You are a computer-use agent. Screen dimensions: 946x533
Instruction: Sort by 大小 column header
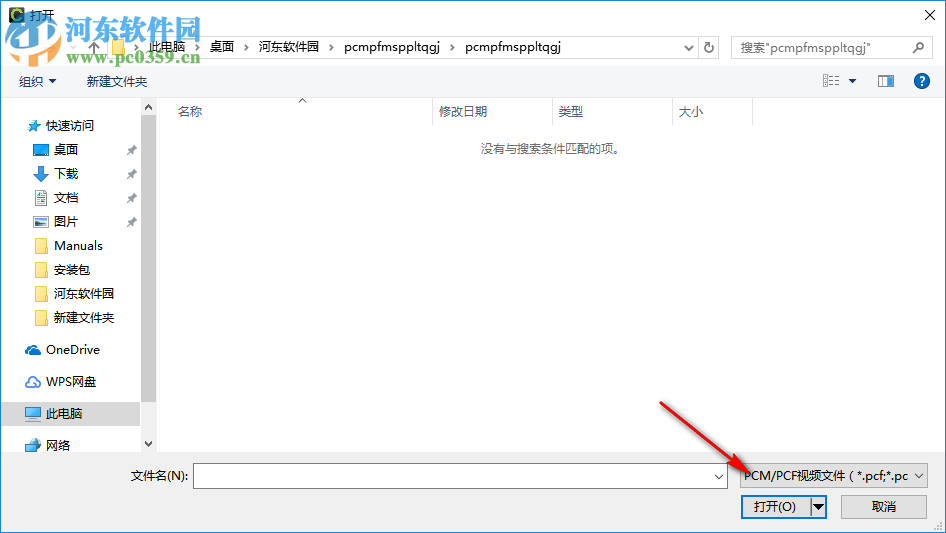click(x=691, y=112)
